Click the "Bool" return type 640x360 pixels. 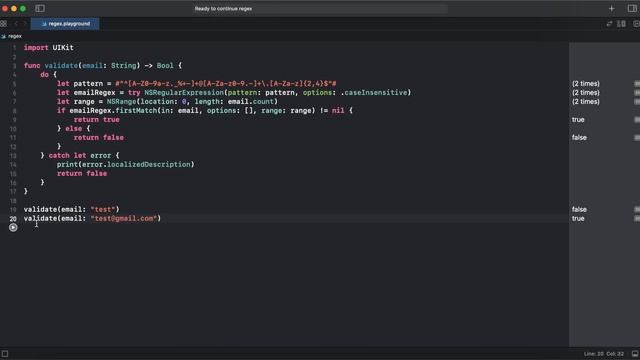point(165,66)
